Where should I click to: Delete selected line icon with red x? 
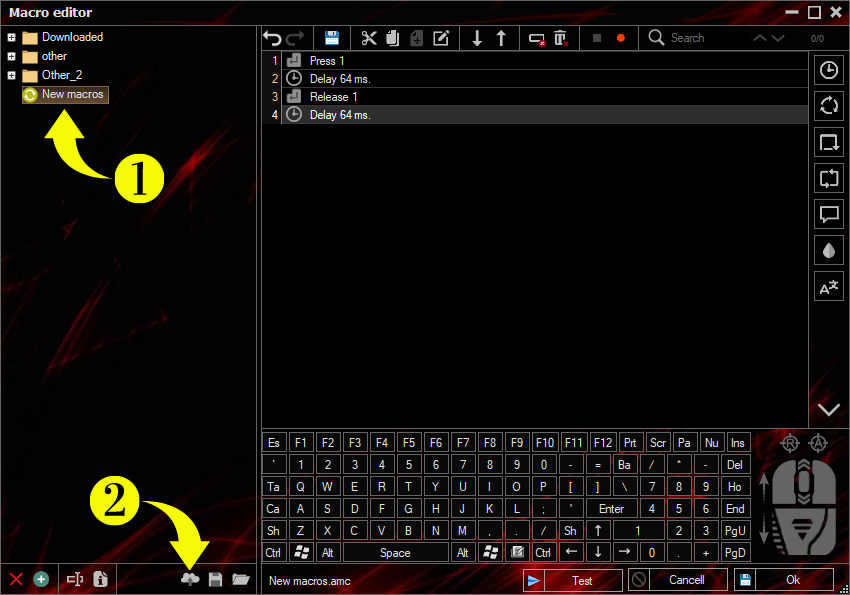pos(537,39)
